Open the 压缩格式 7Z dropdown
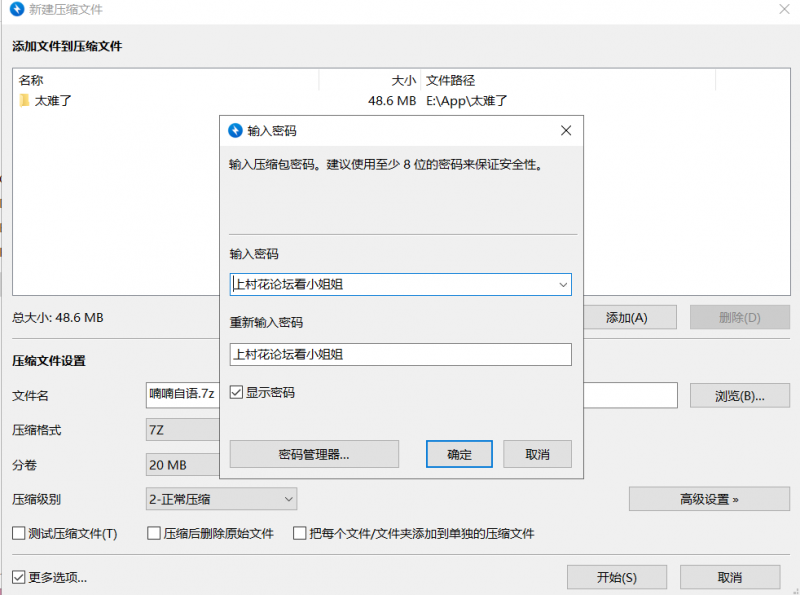 coord(180,430)
